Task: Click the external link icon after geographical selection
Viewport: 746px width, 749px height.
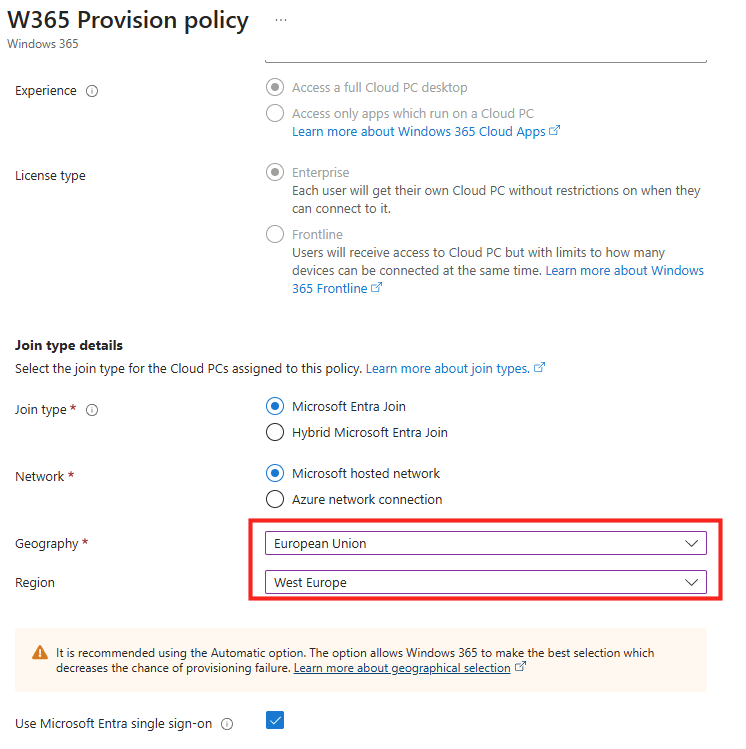Action: tap(520, 668)
